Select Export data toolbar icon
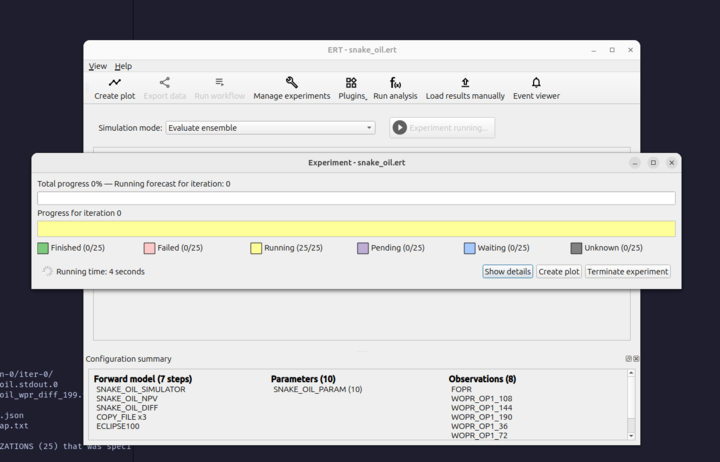The width and height of the screenshot is (720, 462). pos(164,88)
